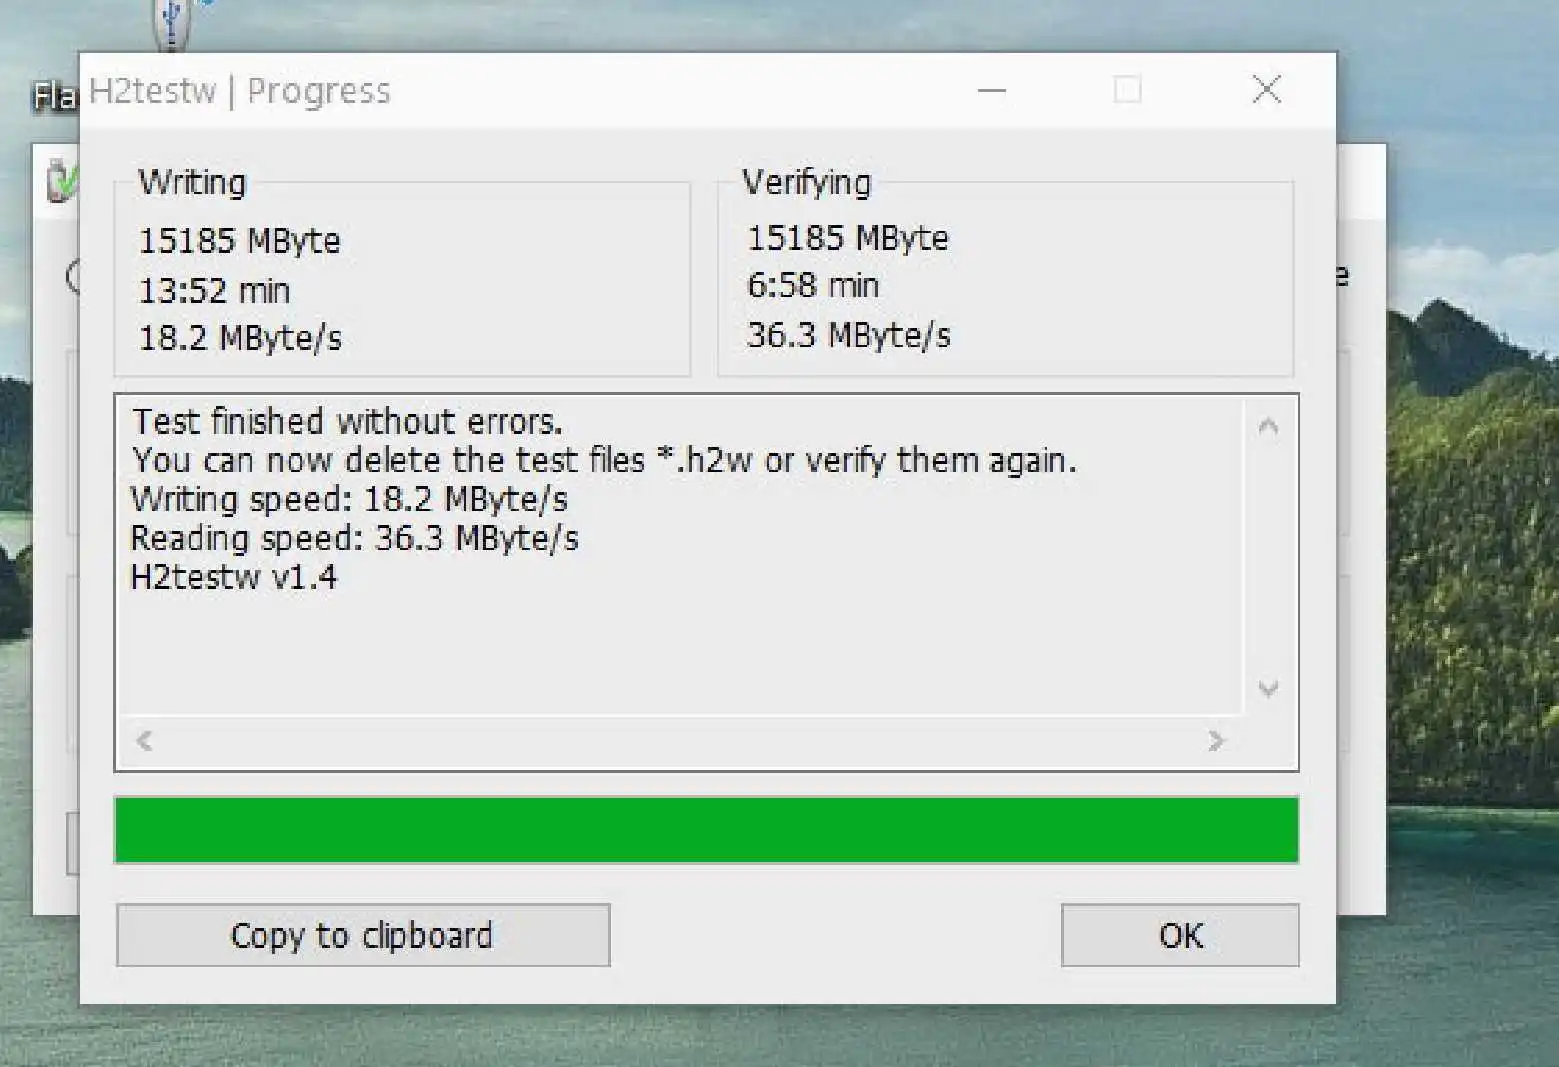The image size is (1559, 1067).
Task: Click the 'Test finished without errors.' line
Action: click(x=348, y=422)
